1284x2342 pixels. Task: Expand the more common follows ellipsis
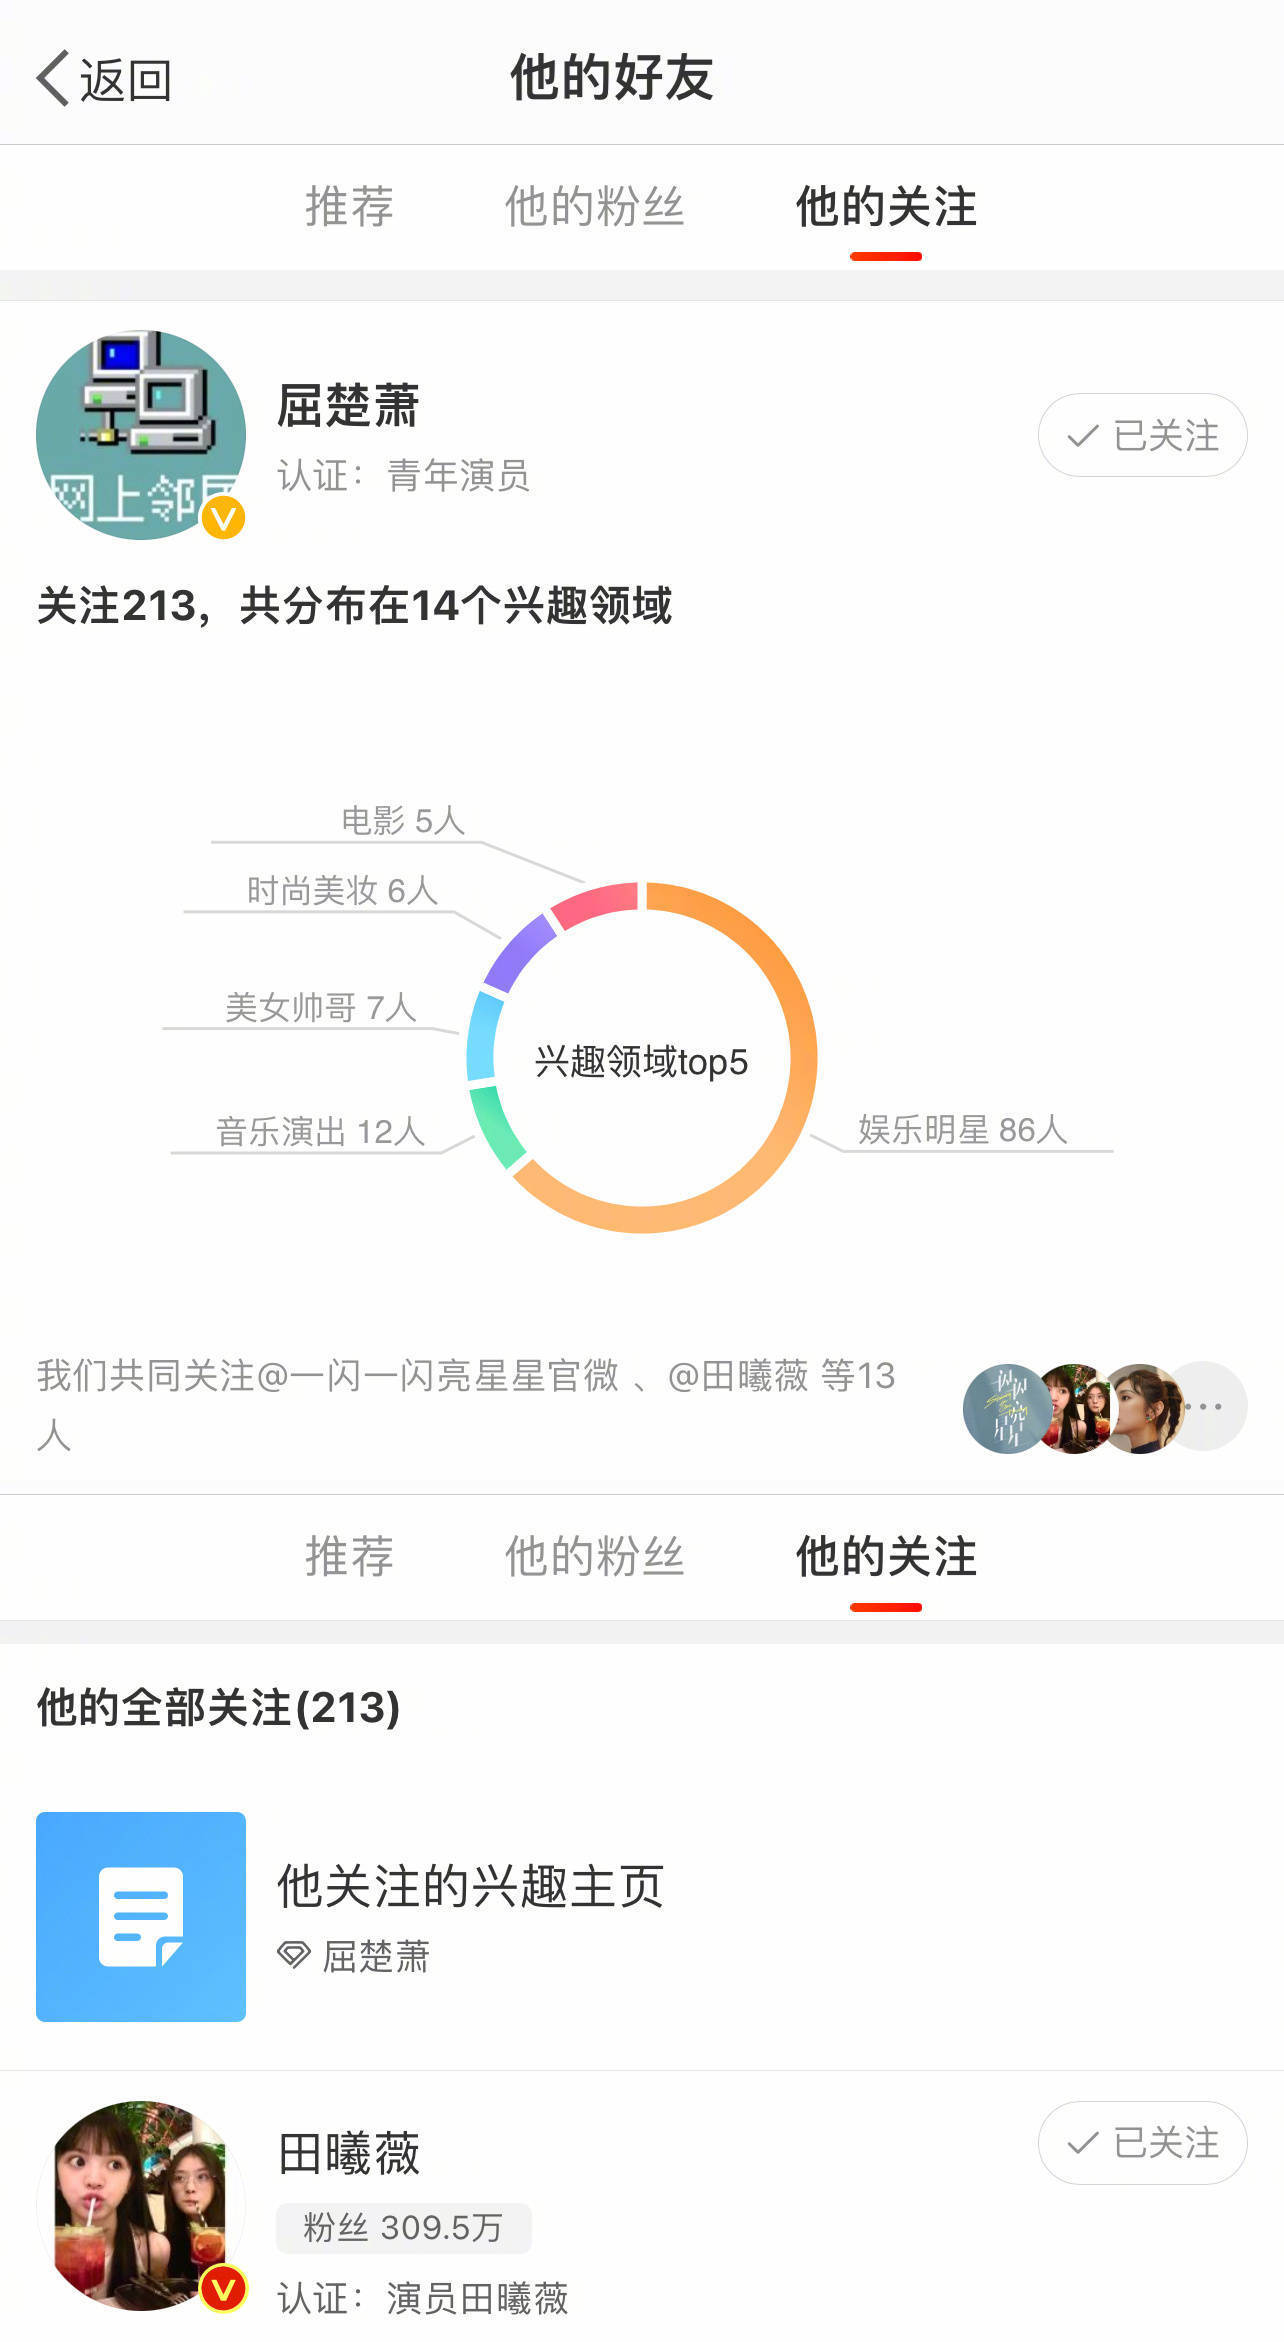(1207, 1406)
